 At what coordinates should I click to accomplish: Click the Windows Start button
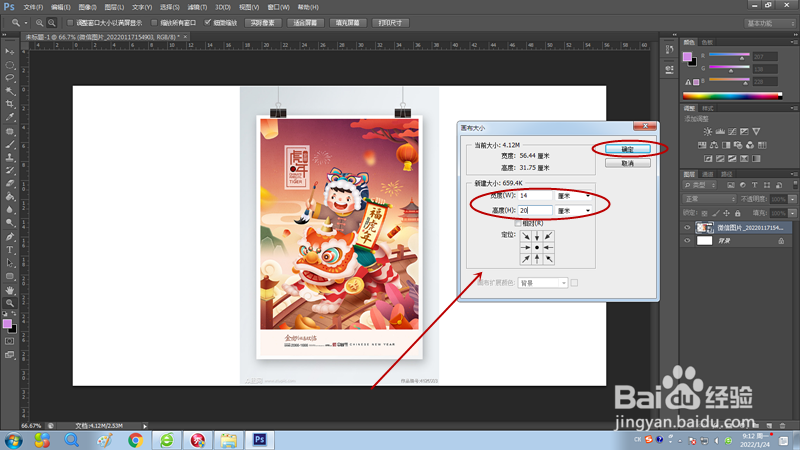tap(13, 440)
